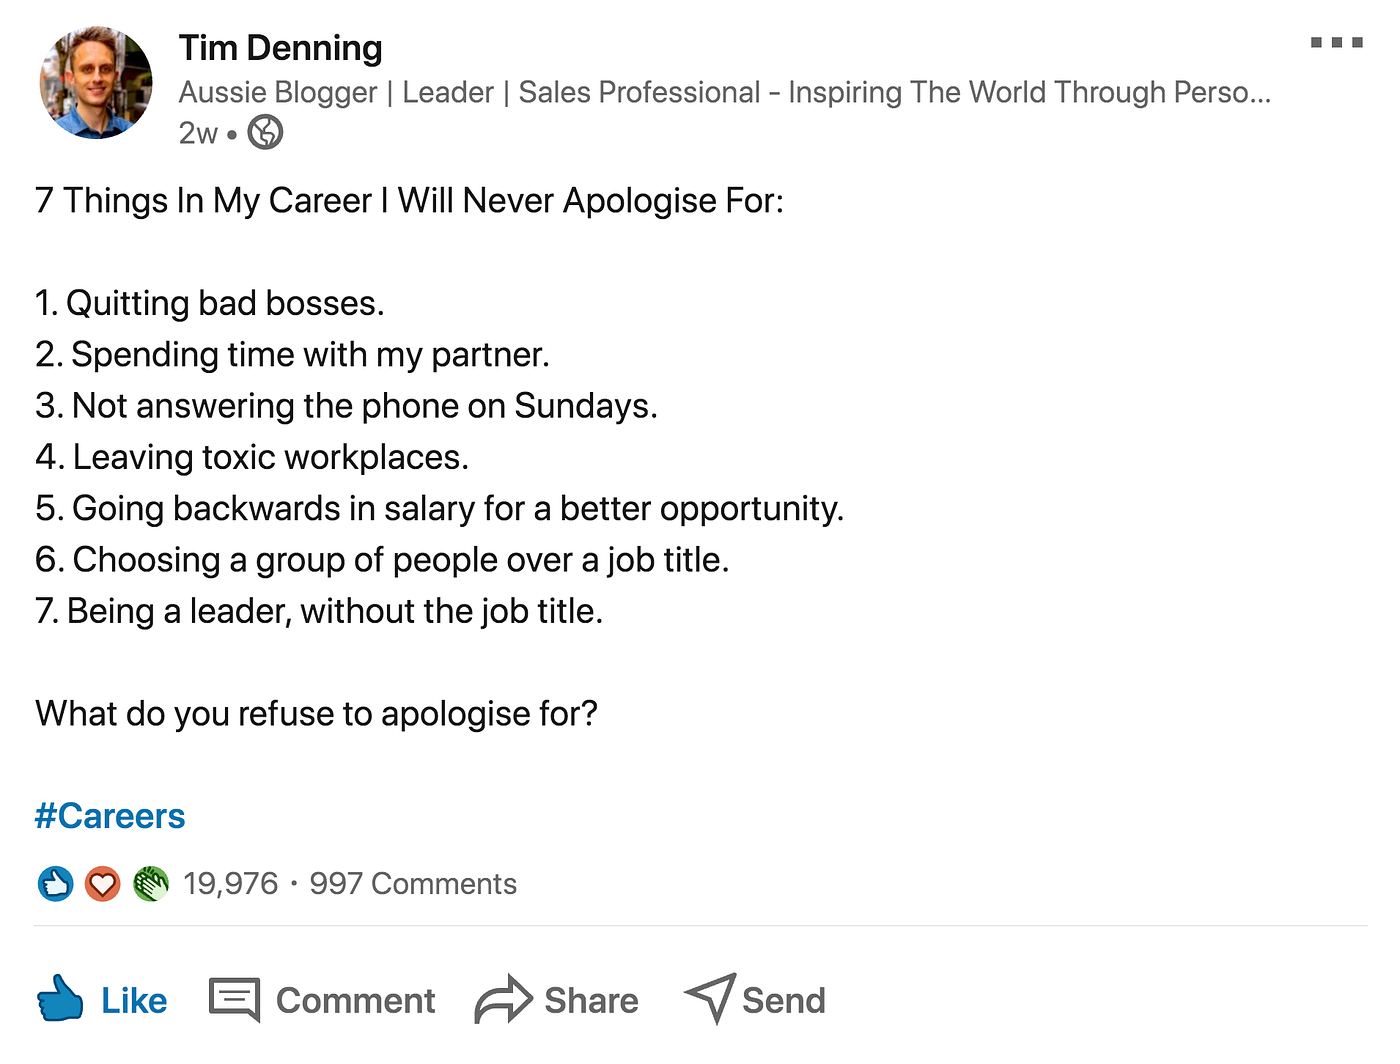Click the Share arrow icon

point(503,999)
